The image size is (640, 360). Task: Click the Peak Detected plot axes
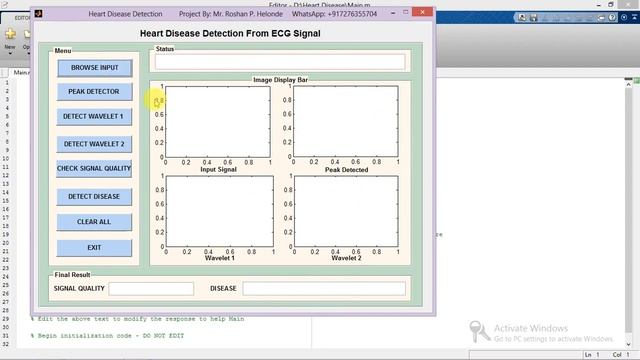point(346,121)
